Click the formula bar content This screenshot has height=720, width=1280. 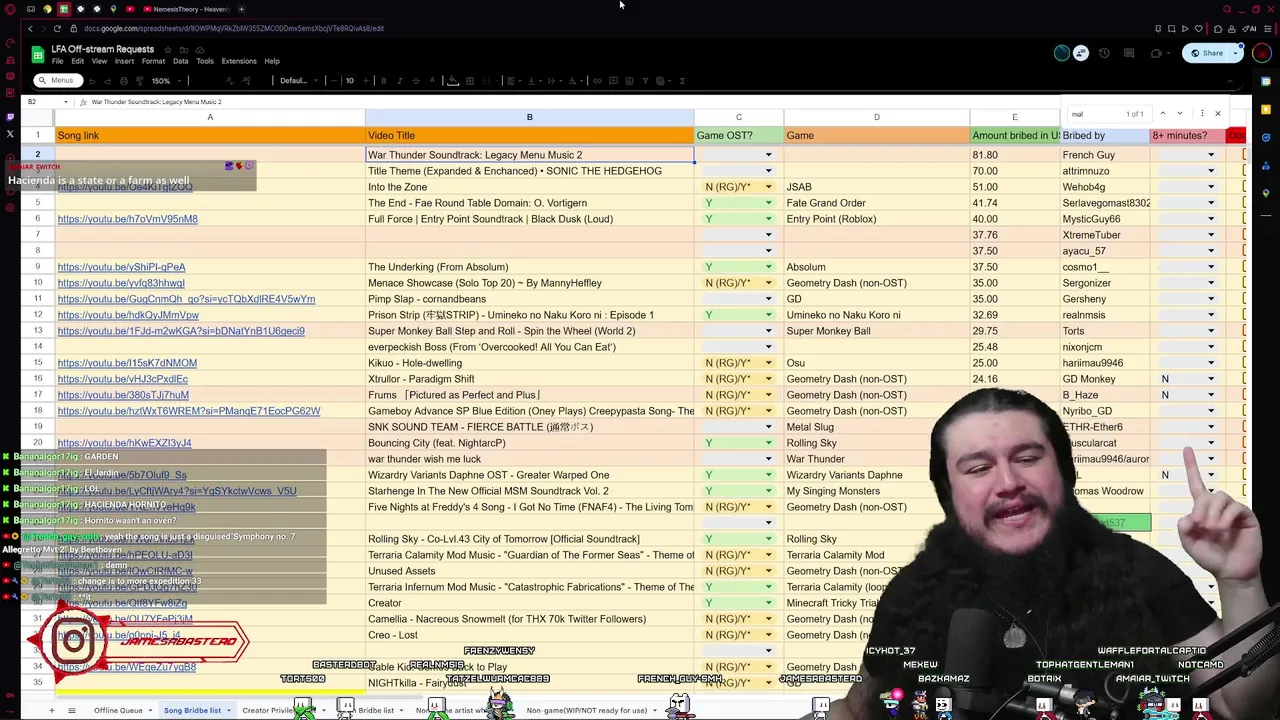(156, 102)
